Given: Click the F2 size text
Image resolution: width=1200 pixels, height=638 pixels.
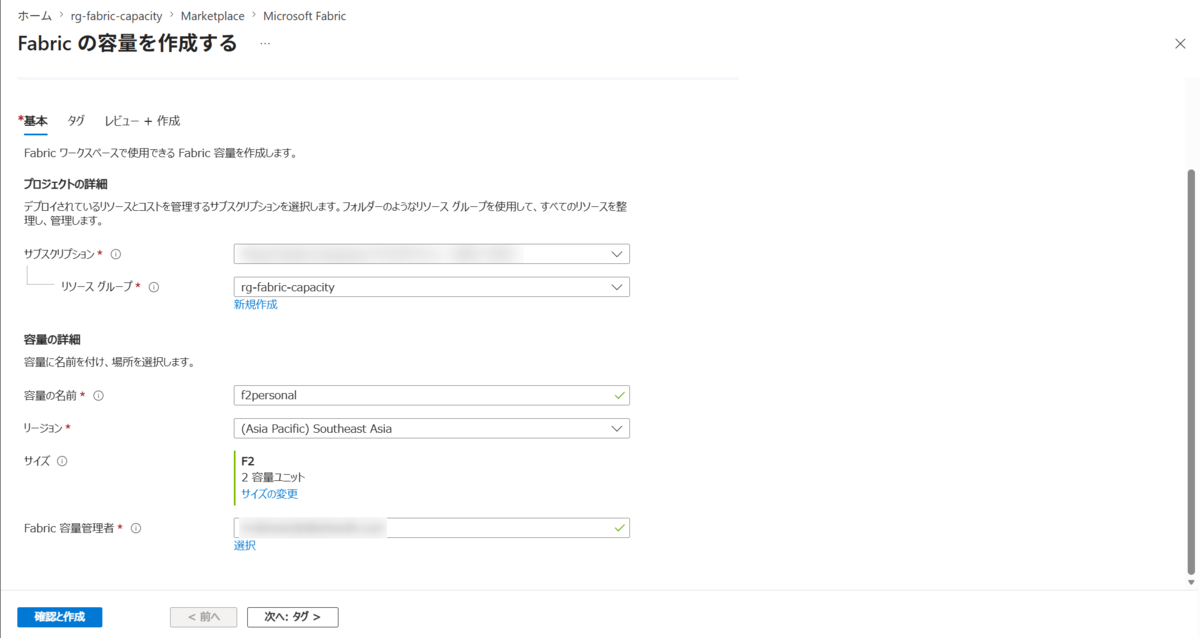Looking at the screenshot, I should tap(248, 461).
